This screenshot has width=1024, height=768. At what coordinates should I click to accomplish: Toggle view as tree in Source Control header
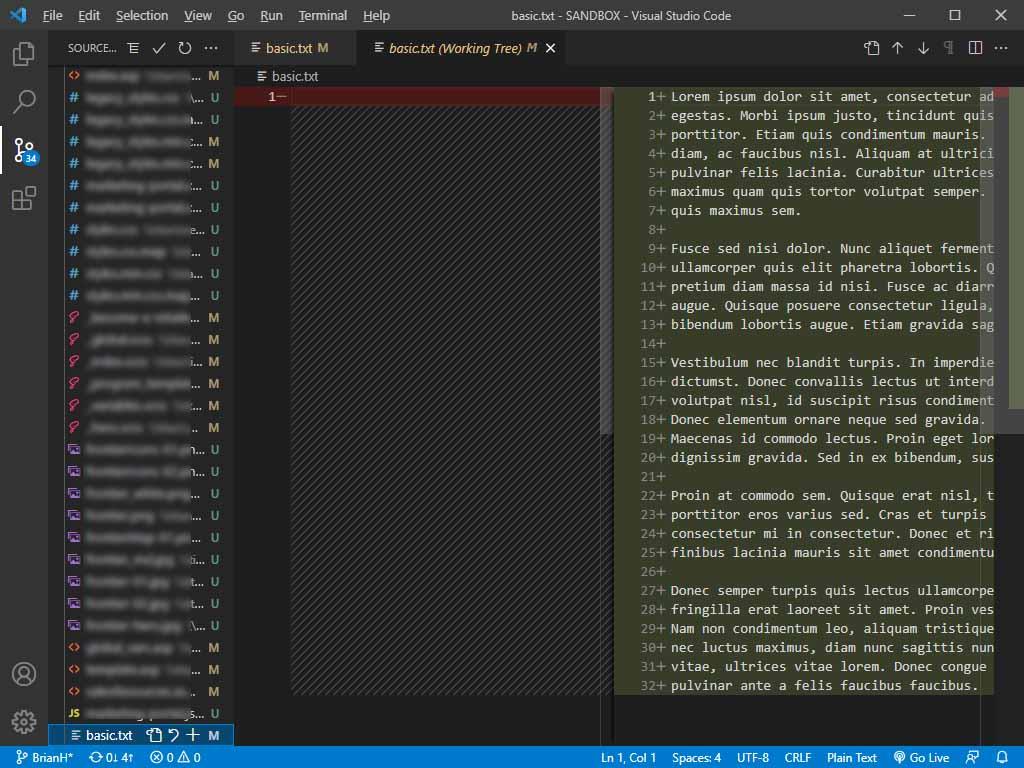tap(133, 48)
